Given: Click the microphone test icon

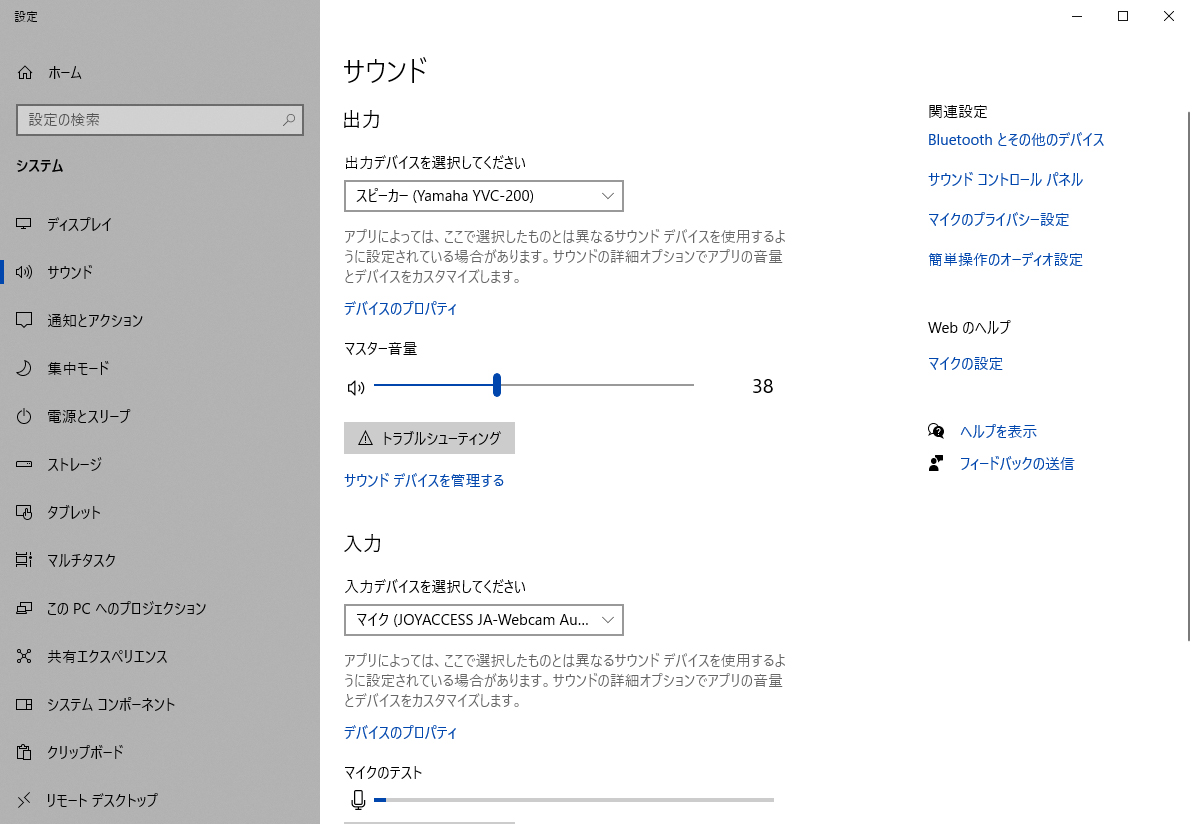Looking at the screenshot, I should 358,800.
